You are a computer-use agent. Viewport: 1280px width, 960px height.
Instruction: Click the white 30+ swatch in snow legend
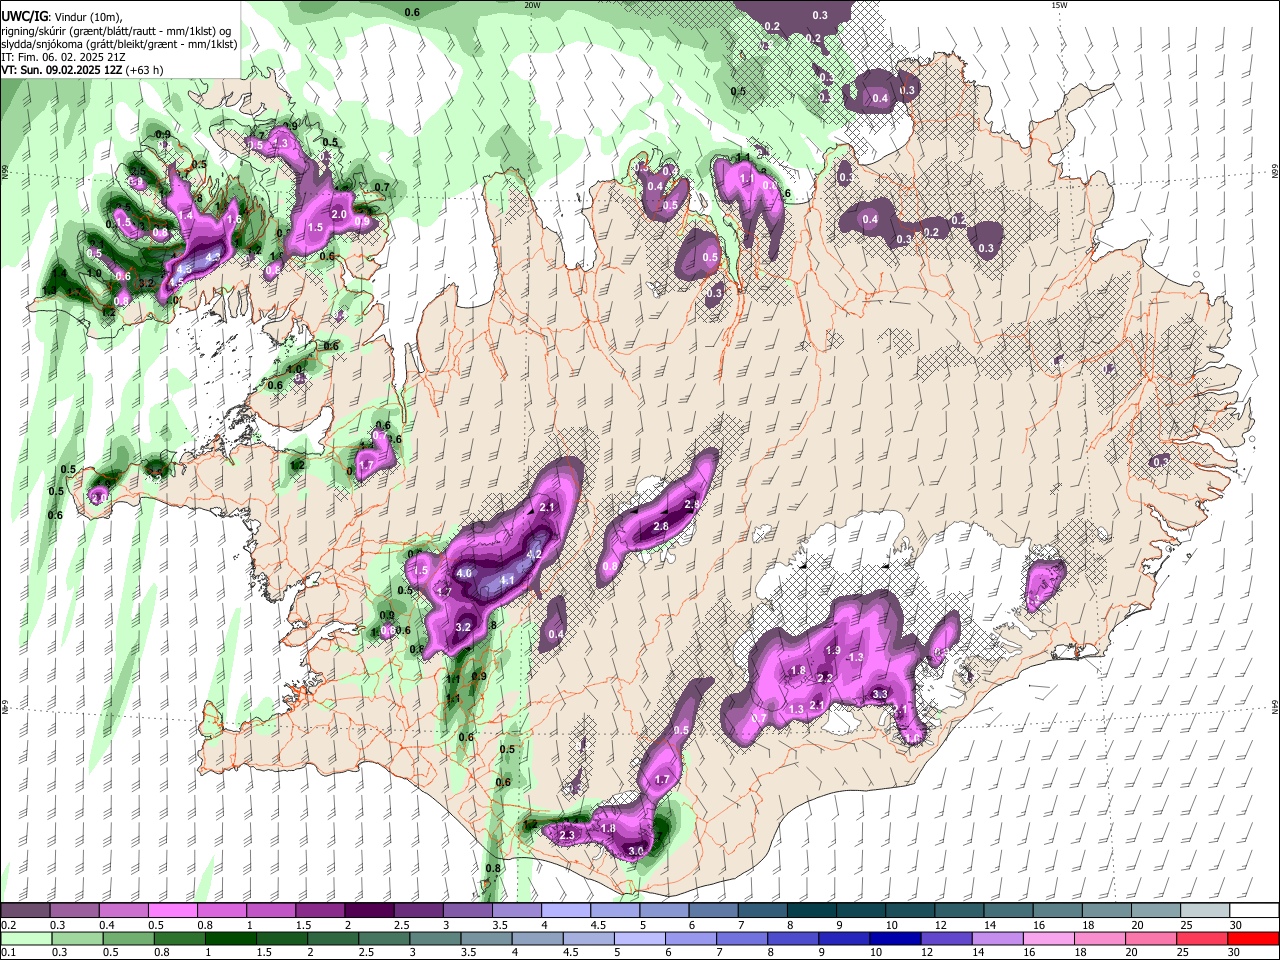1254,911
